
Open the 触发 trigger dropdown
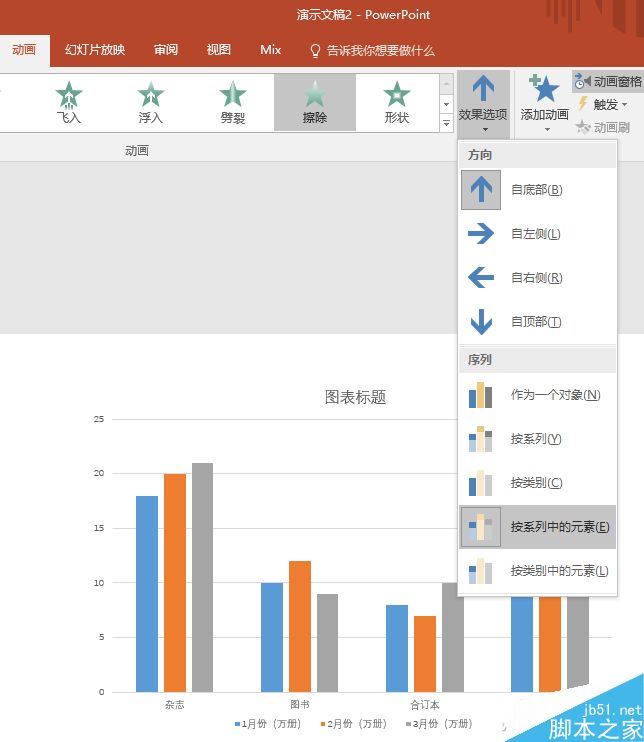coord(603,104)
